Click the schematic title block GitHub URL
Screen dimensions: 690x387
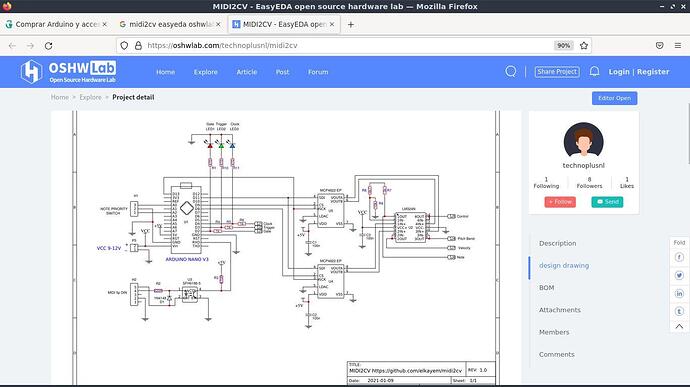(x=417, y=371)
